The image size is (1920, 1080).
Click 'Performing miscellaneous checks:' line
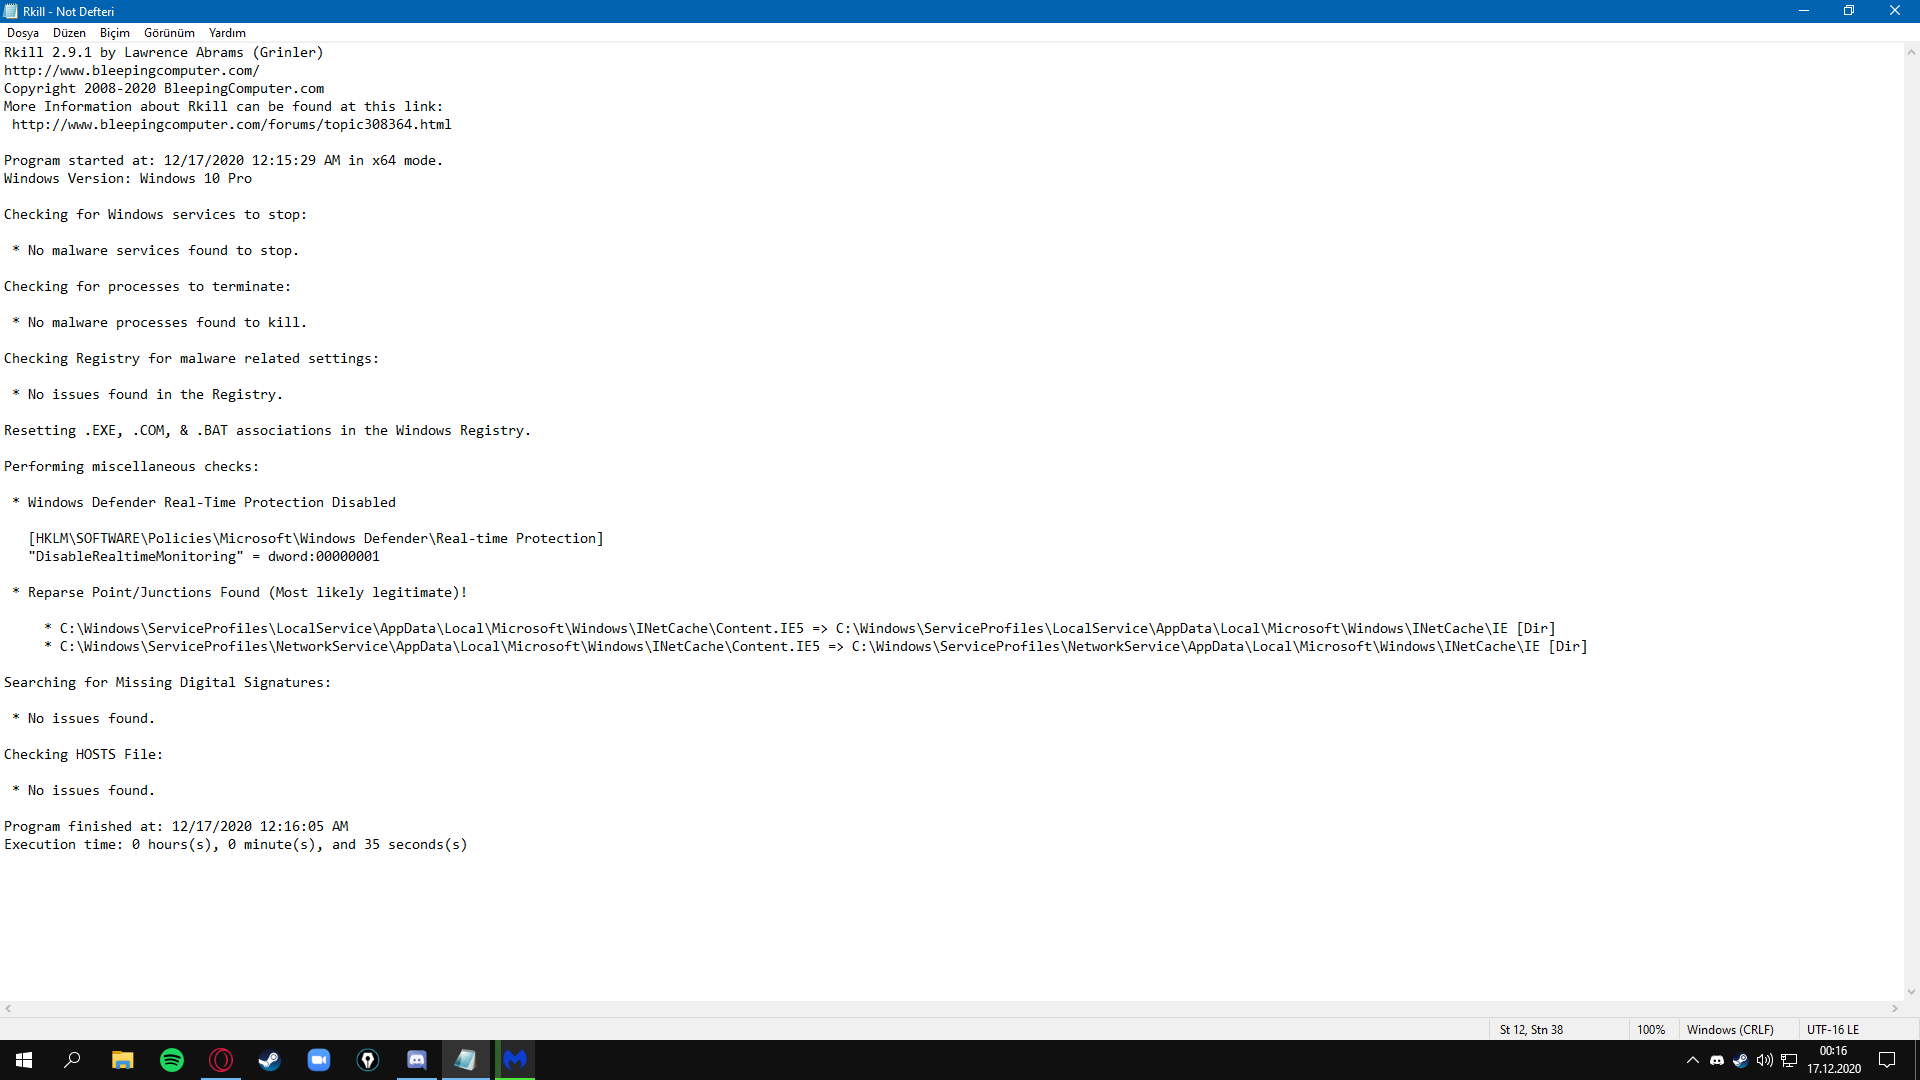132,466
